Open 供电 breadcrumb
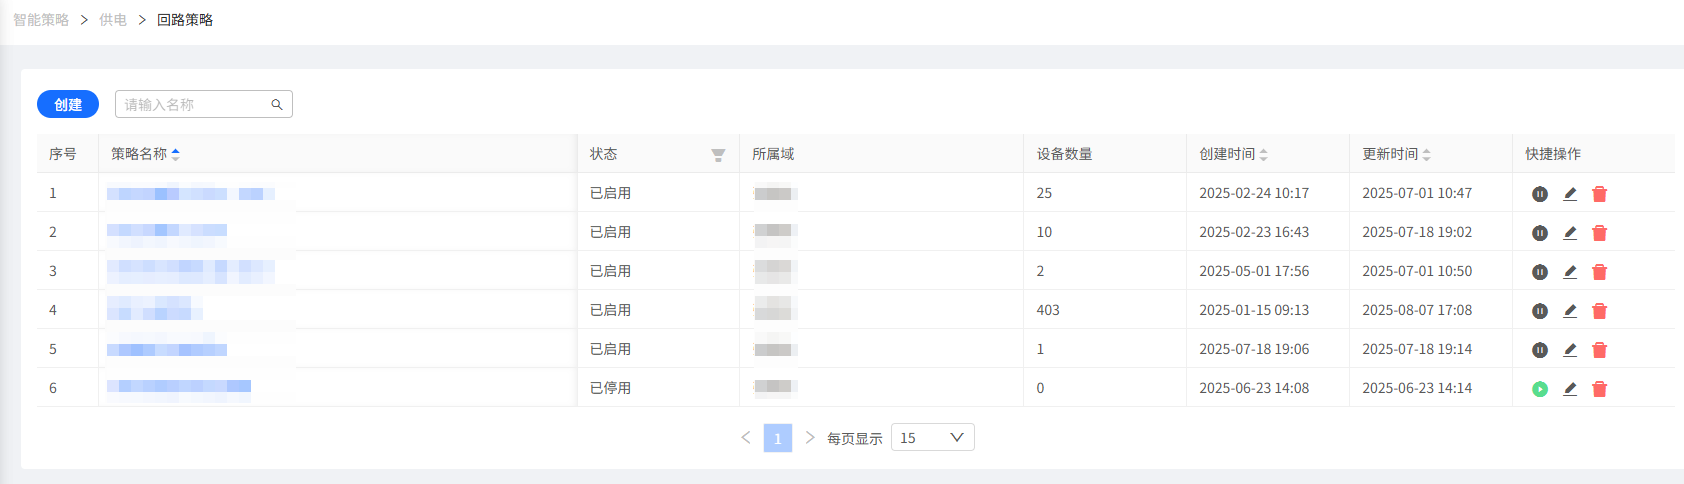 click(113, 20)
